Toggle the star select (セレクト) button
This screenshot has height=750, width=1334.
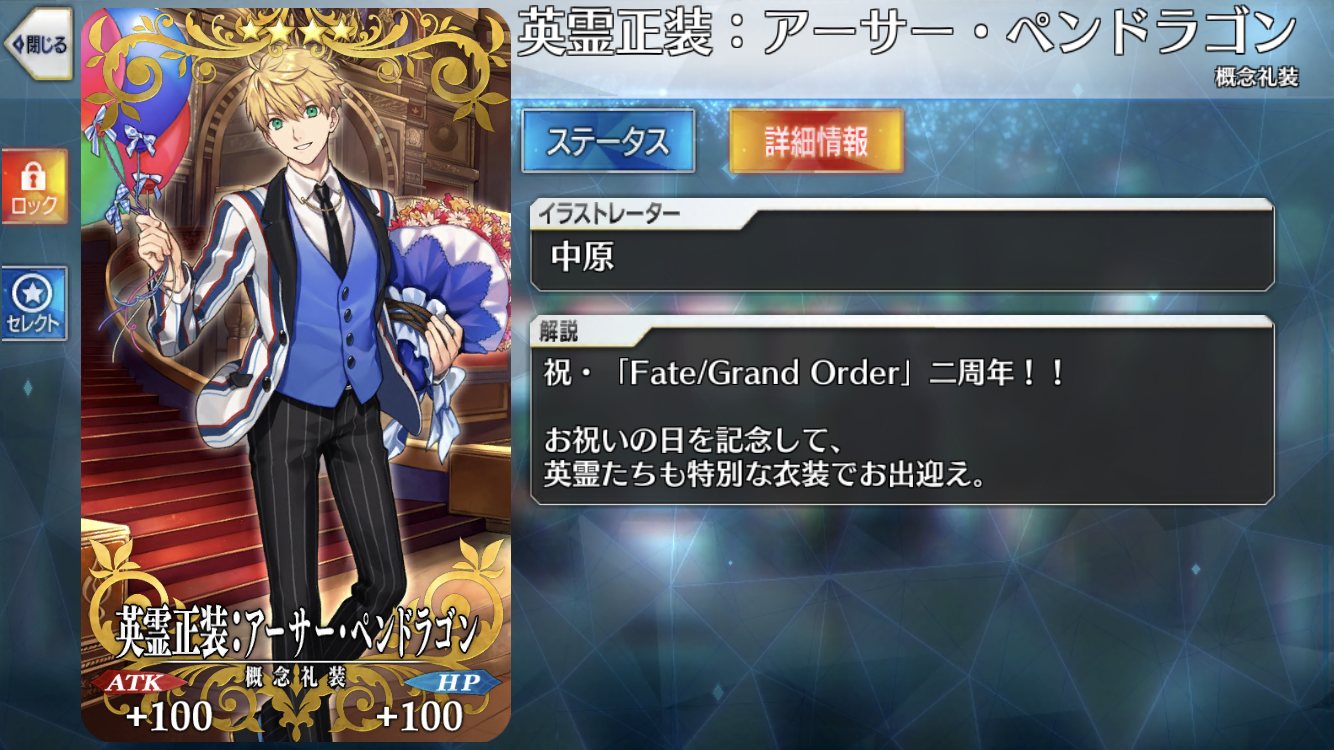(34, 304)
